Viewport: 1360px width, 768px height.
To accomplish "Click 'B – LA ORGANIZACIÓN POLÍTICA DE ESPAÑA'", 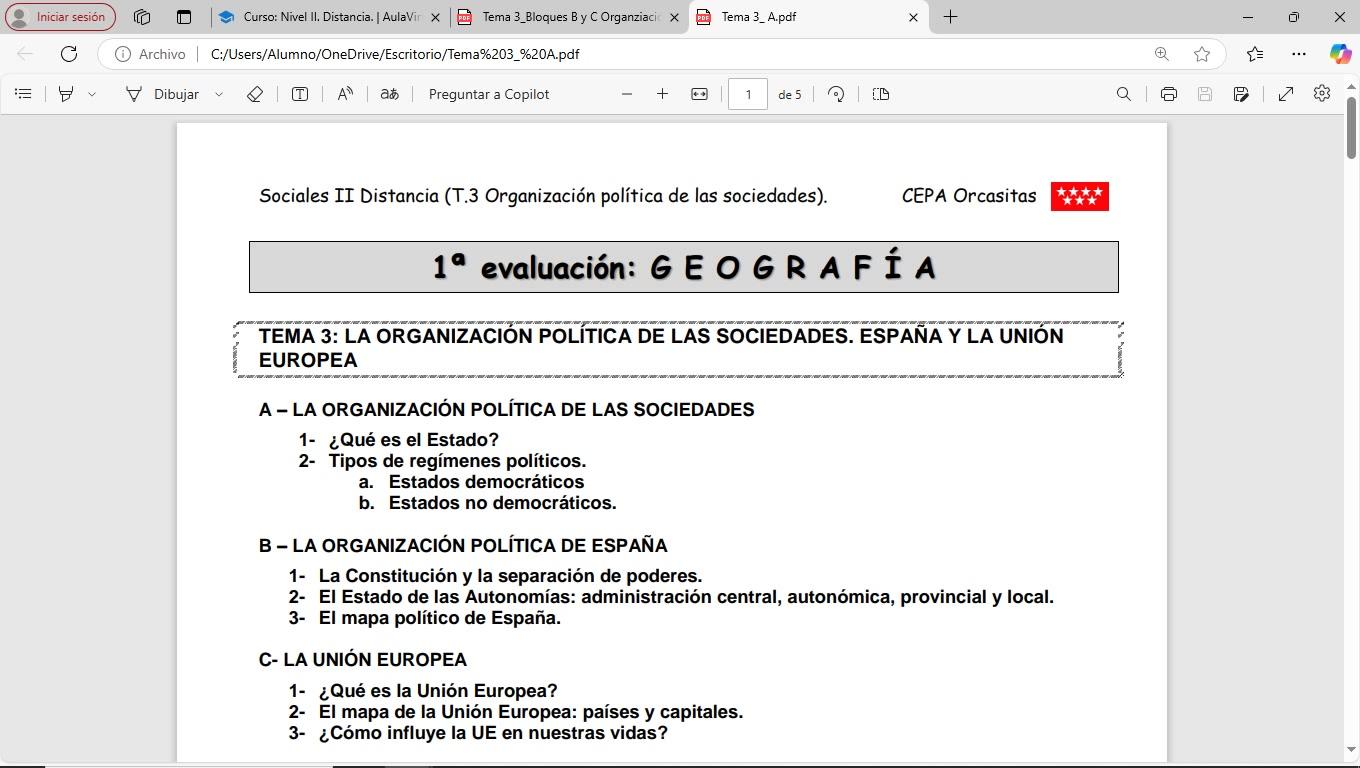I will [x=463, y=546].
